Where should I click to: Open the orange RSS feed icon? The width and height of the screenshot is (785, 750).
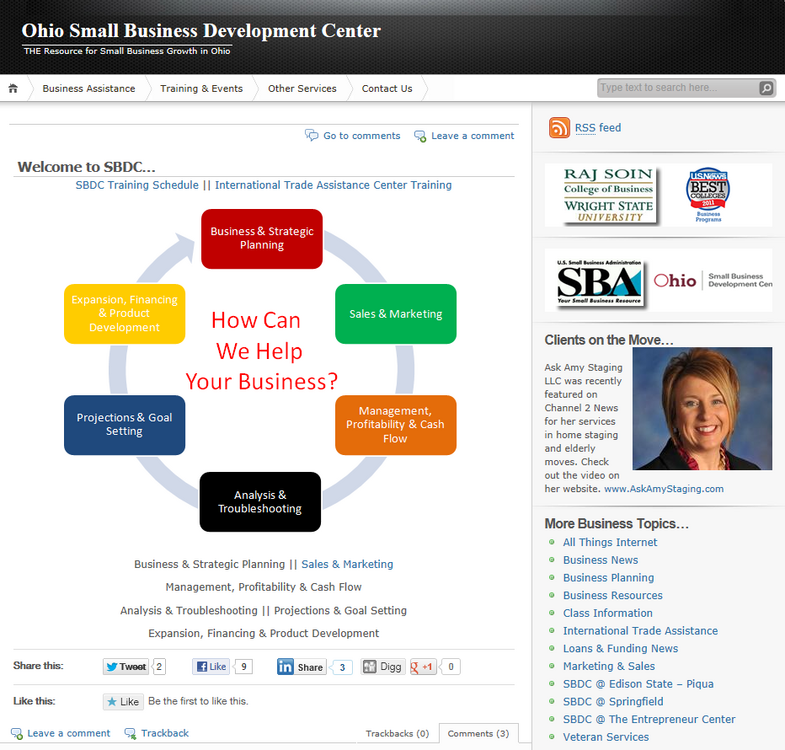click(x=559, y=128)
